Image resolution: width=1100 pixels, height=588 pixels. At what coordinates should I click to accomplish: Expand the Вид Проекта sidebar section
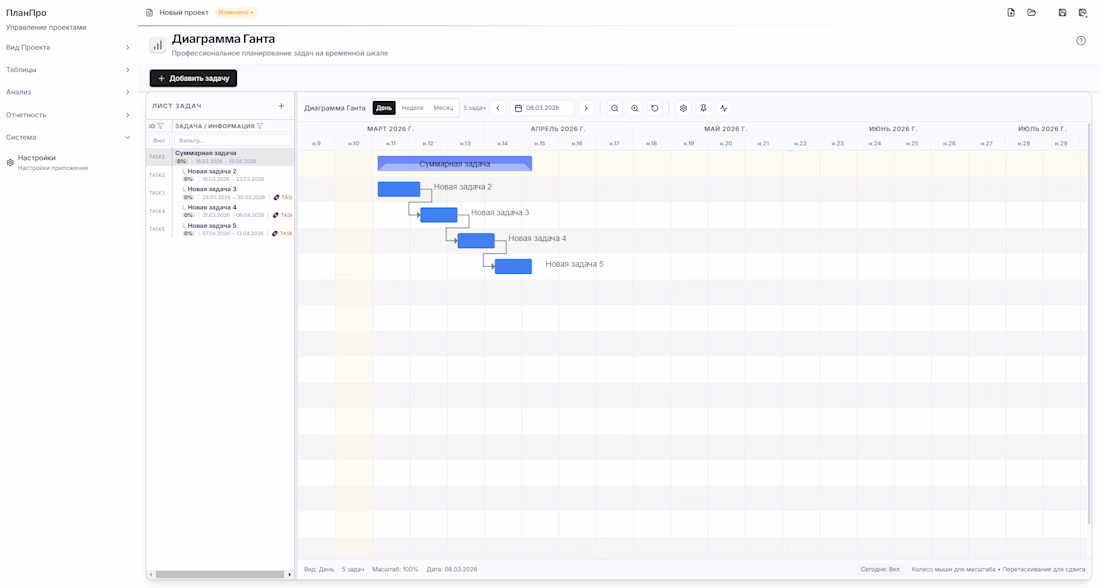click(68, 48)
